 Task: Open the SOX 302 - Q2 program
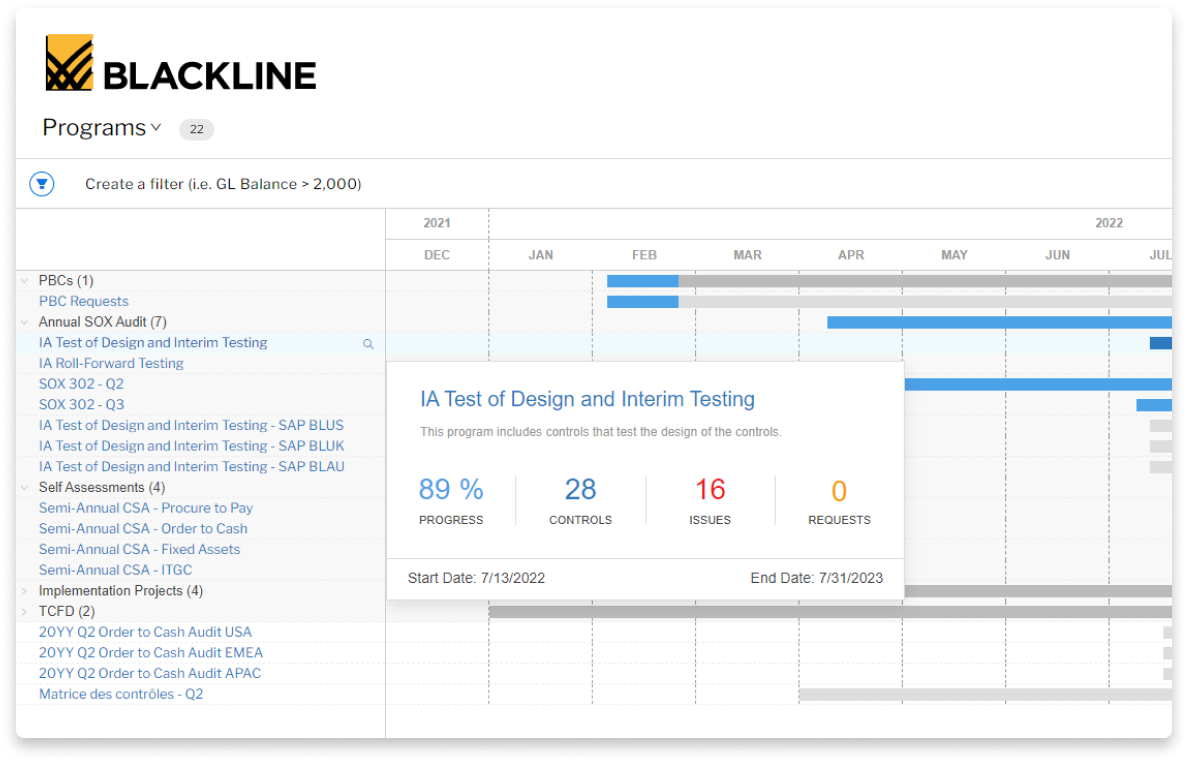pyautogui.click(x=81, y=384)
